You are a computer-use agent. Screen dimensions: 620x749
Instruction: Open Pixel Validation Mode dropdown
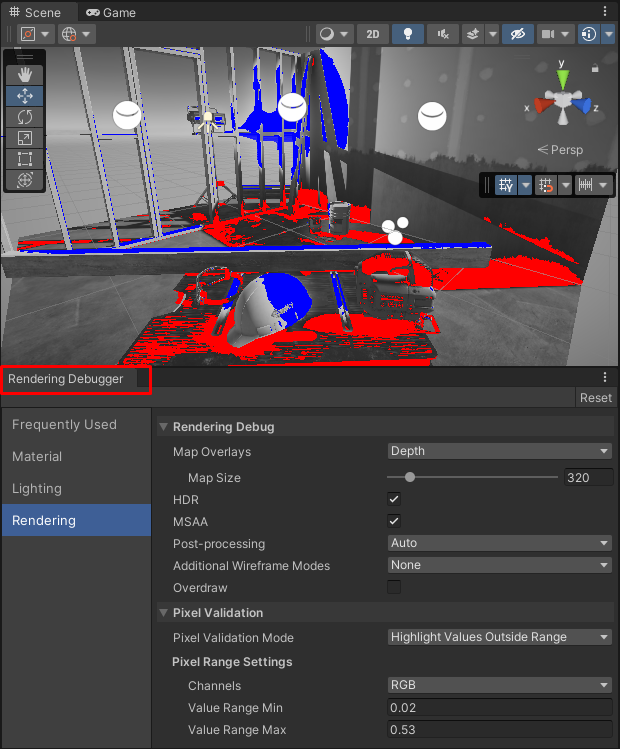point(499,637)
